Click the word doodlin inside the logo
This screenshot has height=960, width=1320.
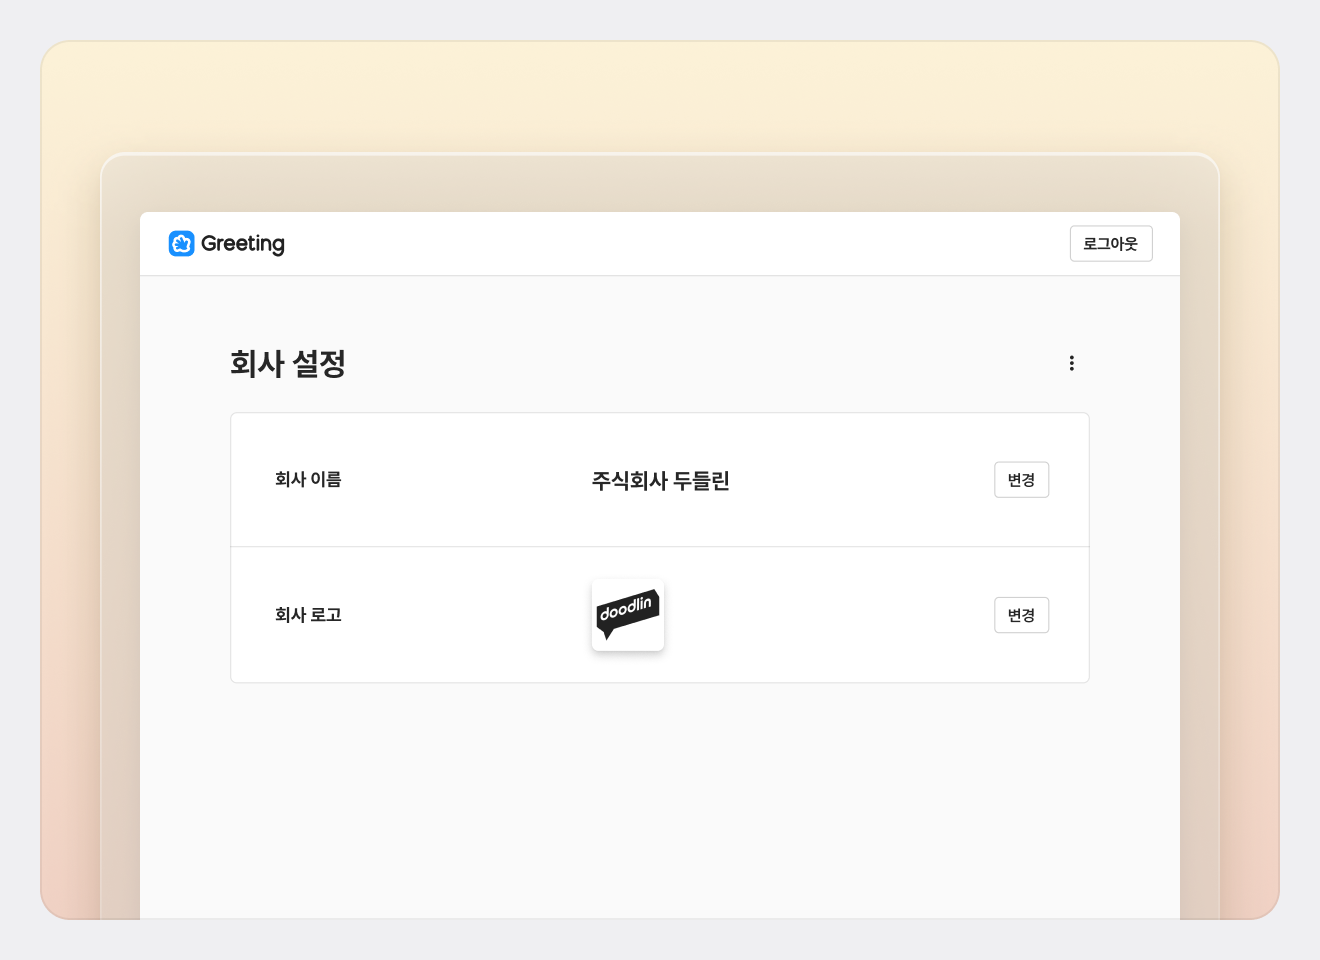point(626,607)
